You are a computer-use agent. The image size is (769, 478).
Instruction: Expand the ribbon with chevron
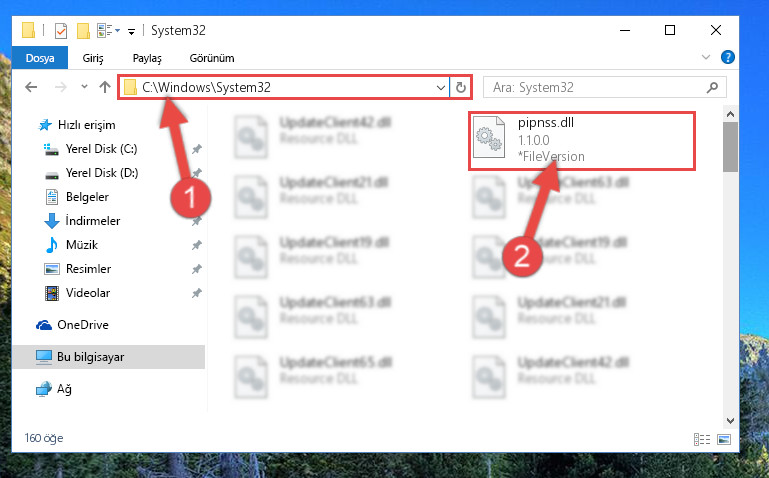point(706,57)
